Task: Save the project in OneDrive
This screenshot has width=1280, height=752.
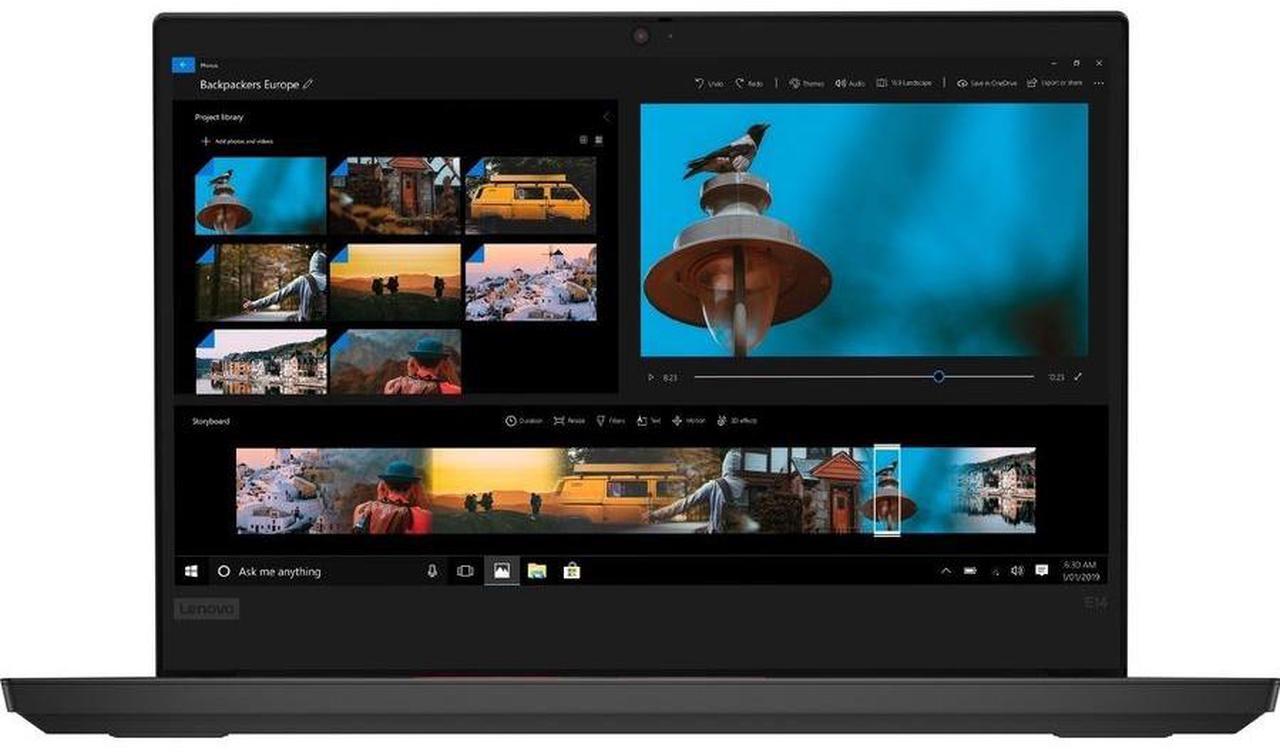Action: coord(987,84)
